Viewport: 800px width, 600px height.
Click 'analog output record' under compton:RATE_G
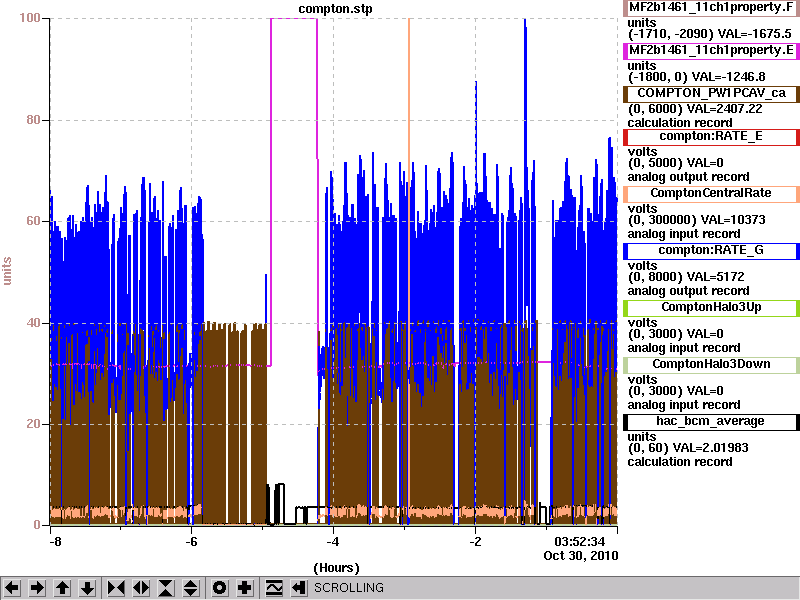pos(688,291)
